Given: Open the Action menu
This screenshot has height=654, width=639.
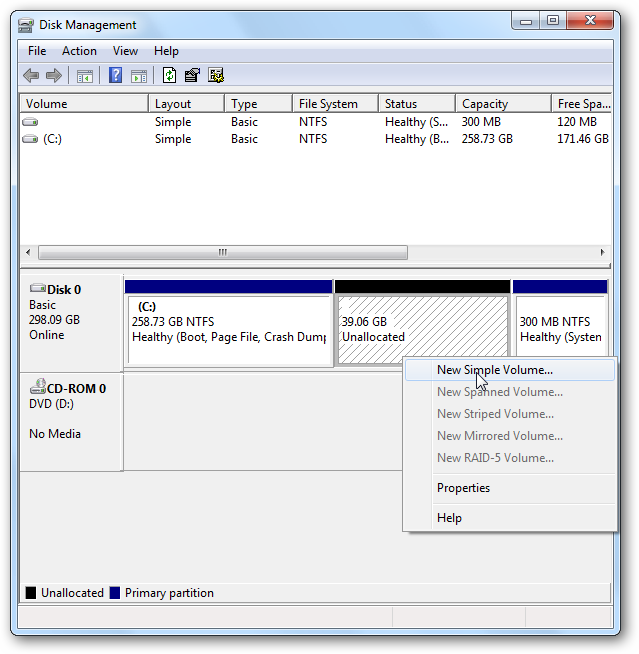Looking at the screenshot, I should coord(79,51).
